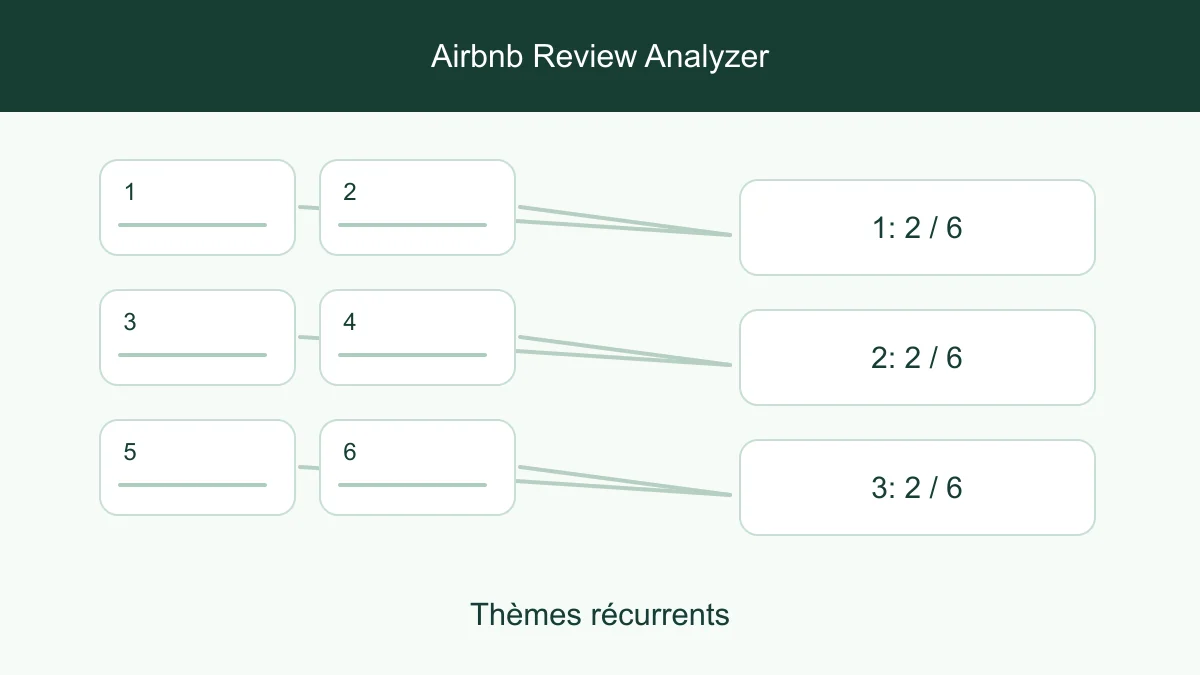Select review card number 2

[x=418, y=207]
